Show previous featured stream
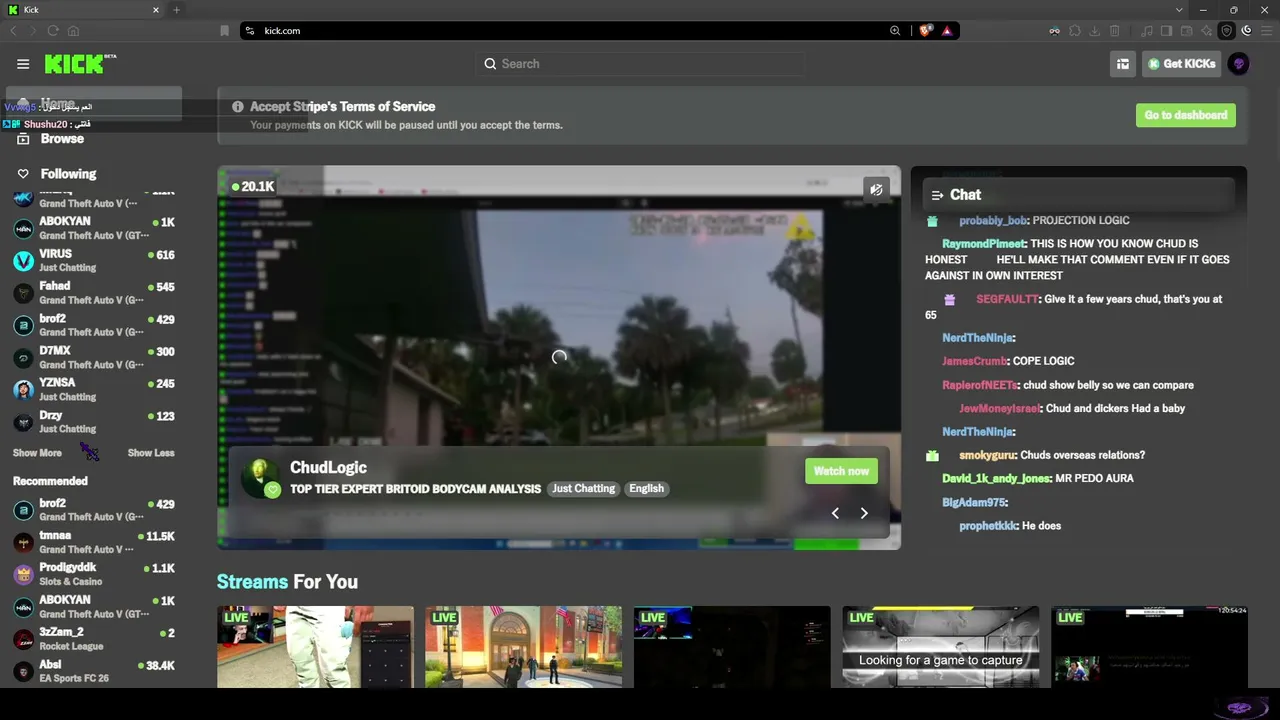 pos(835,513)
